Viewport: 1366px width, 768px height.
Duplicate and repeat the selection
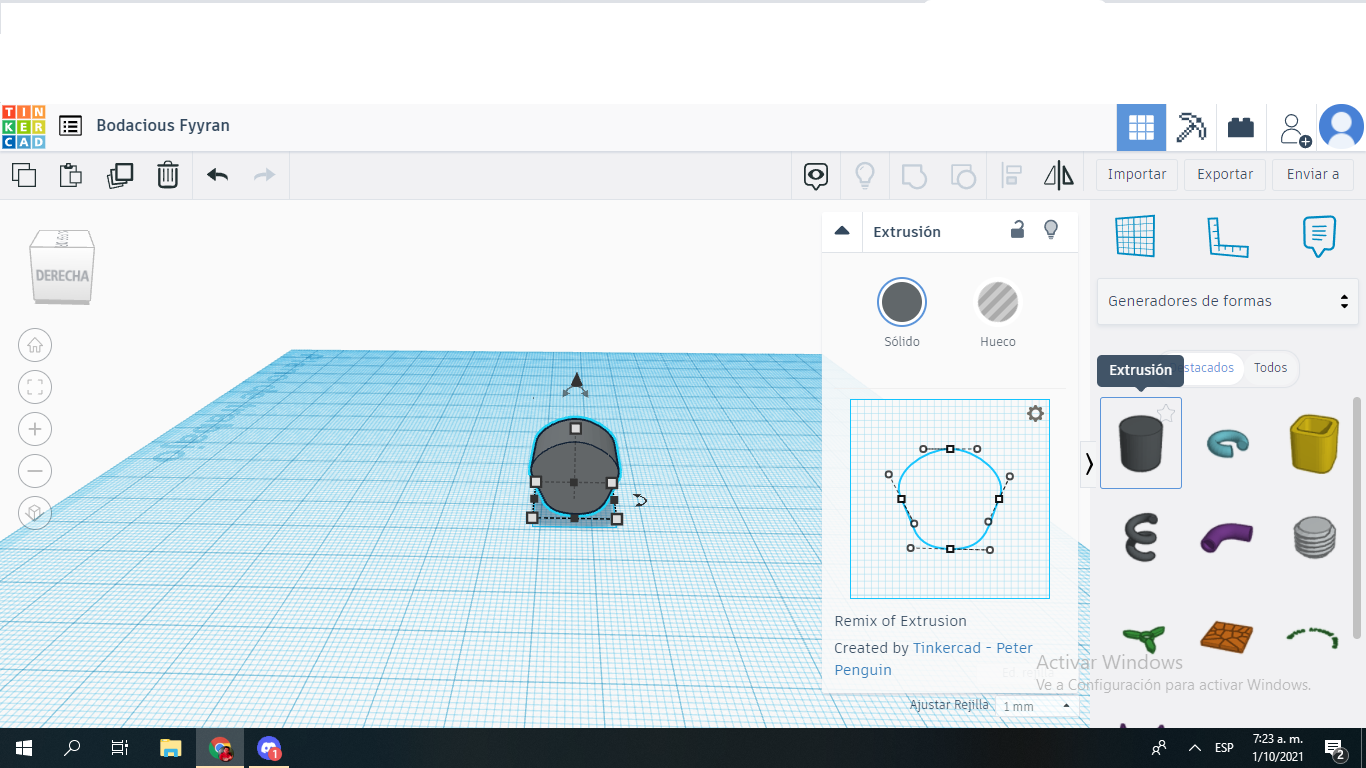(x=120, y=175)
